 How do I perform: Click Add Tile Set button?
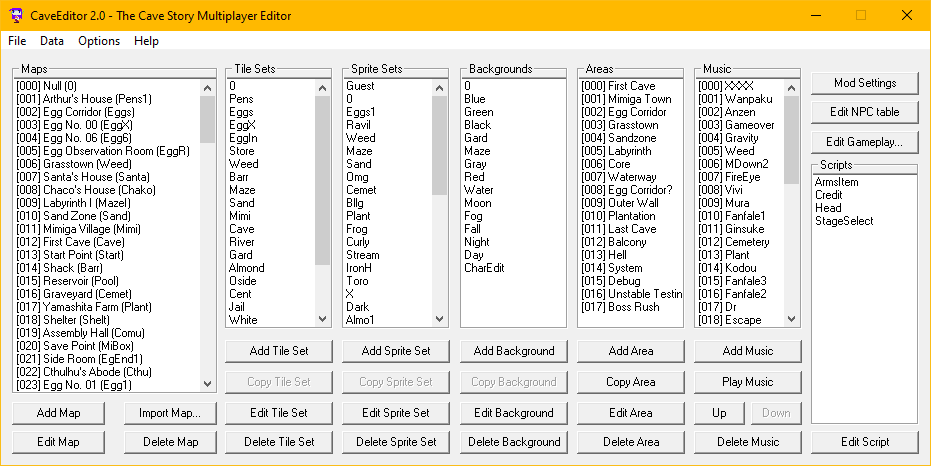coord(279,351)
